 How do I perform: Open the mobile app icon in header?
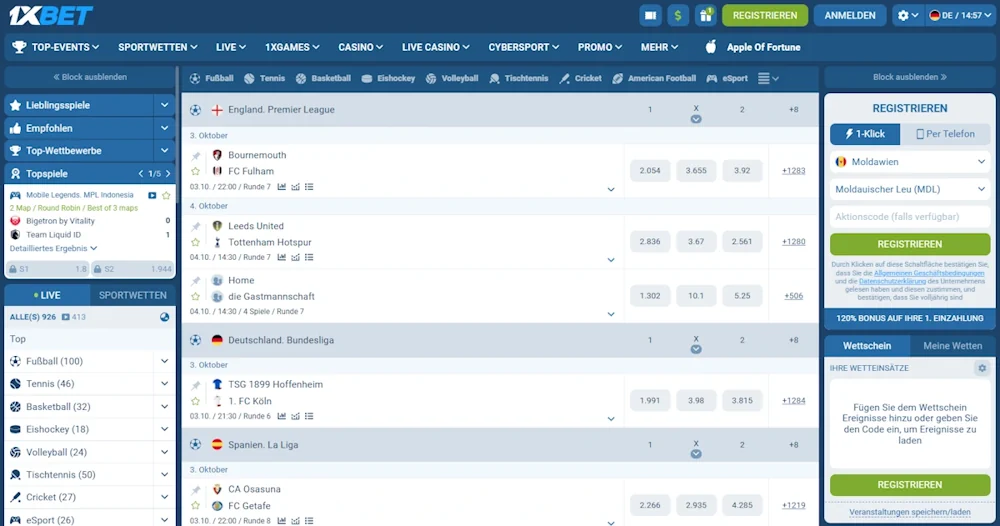(651, 15)
